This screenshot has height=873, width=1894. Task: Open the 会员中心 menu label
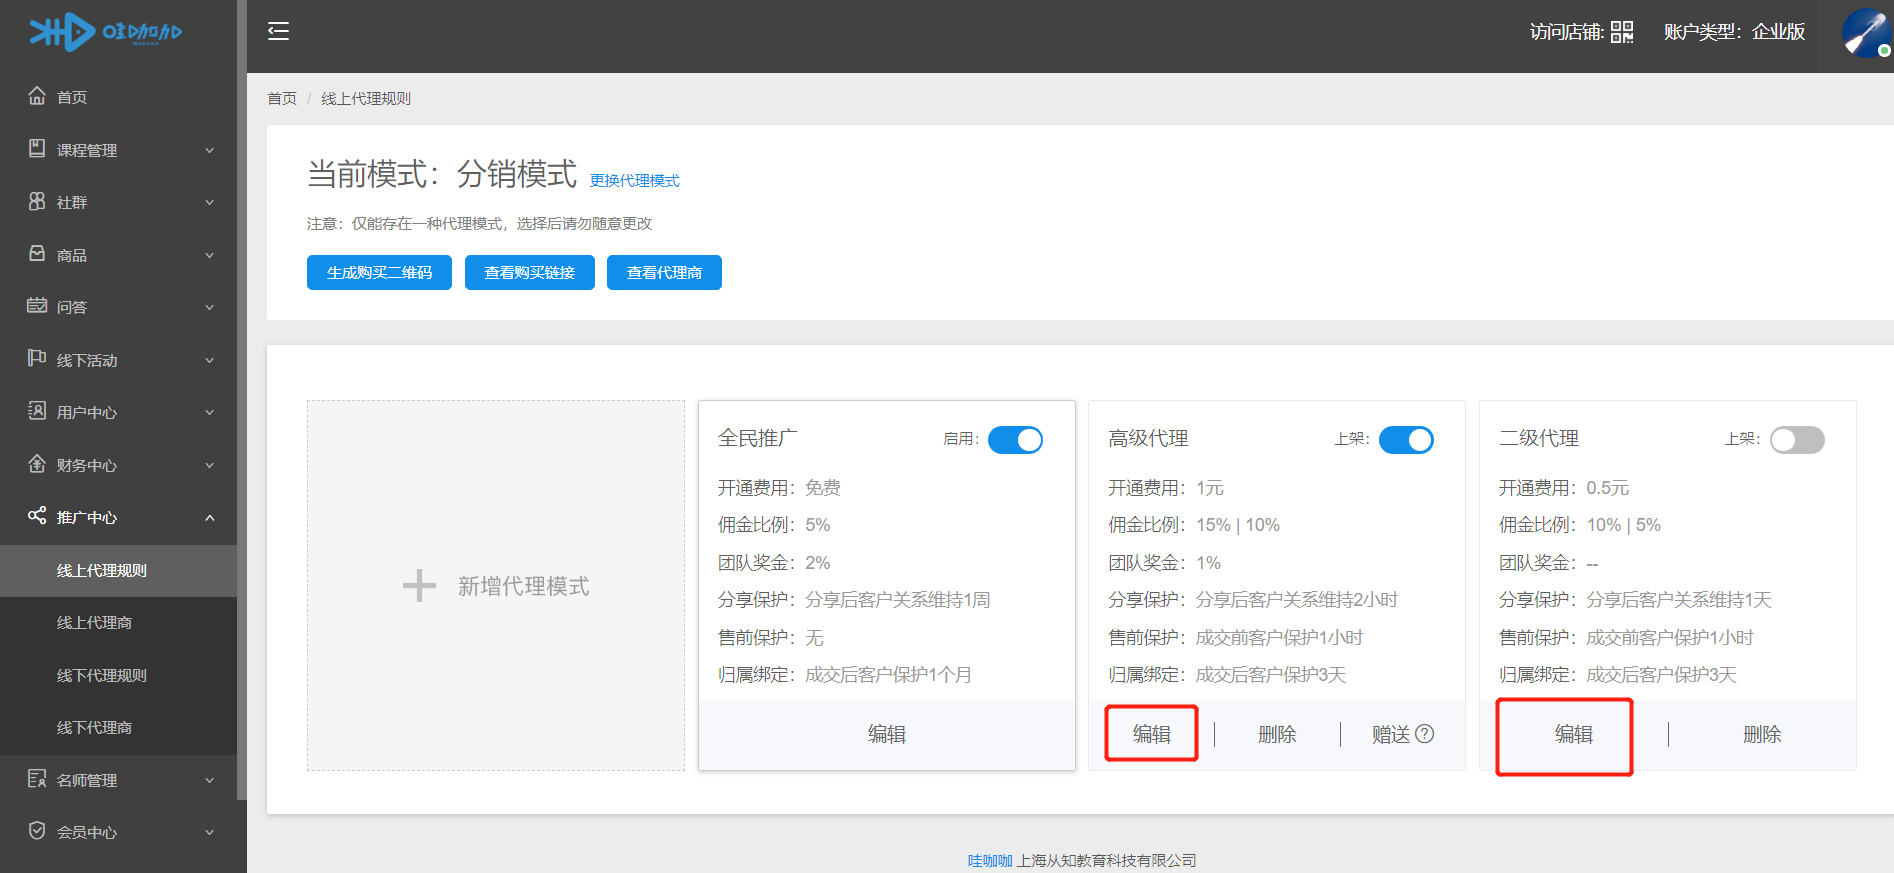coord(87,832)
